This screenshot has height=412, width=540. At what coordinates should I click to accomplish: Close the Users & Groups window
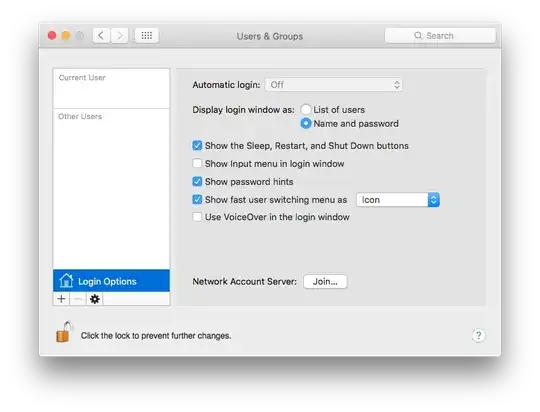[x=52, y=35]
